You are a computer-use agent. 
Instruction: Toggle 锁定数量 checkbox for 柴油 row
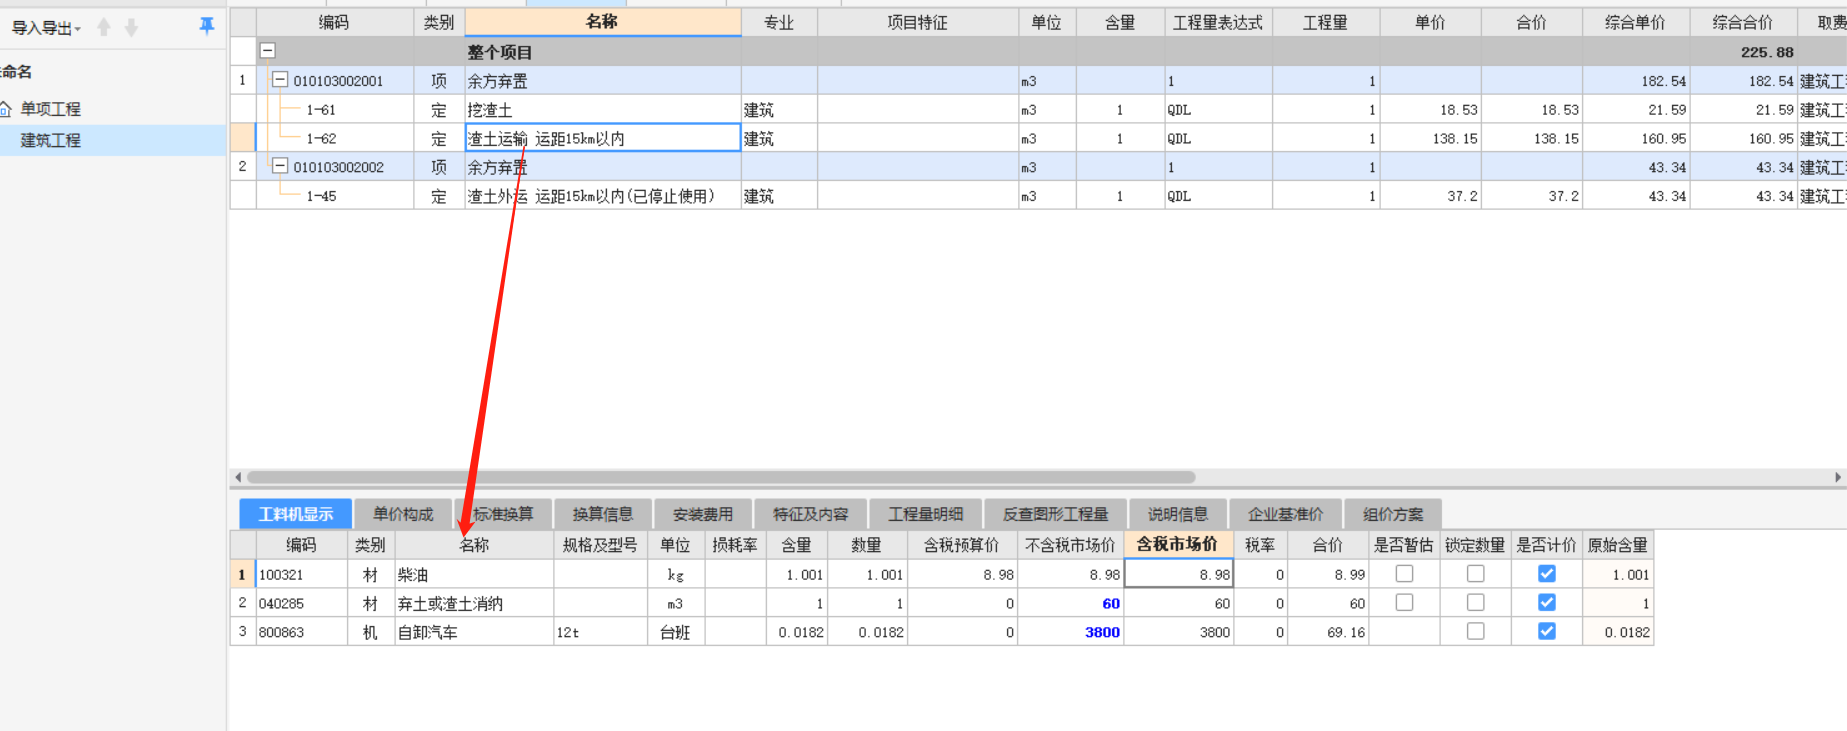1475,574
